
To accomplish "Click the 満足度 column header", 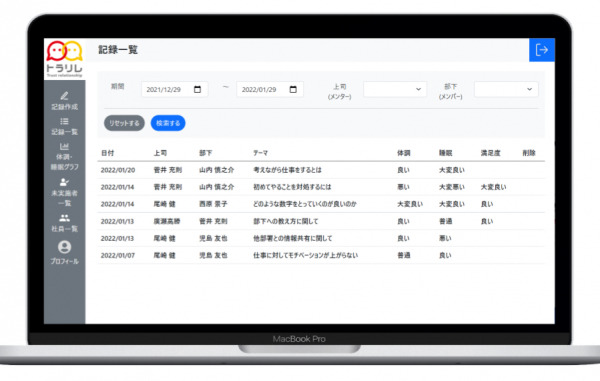I will coord(491,153).
